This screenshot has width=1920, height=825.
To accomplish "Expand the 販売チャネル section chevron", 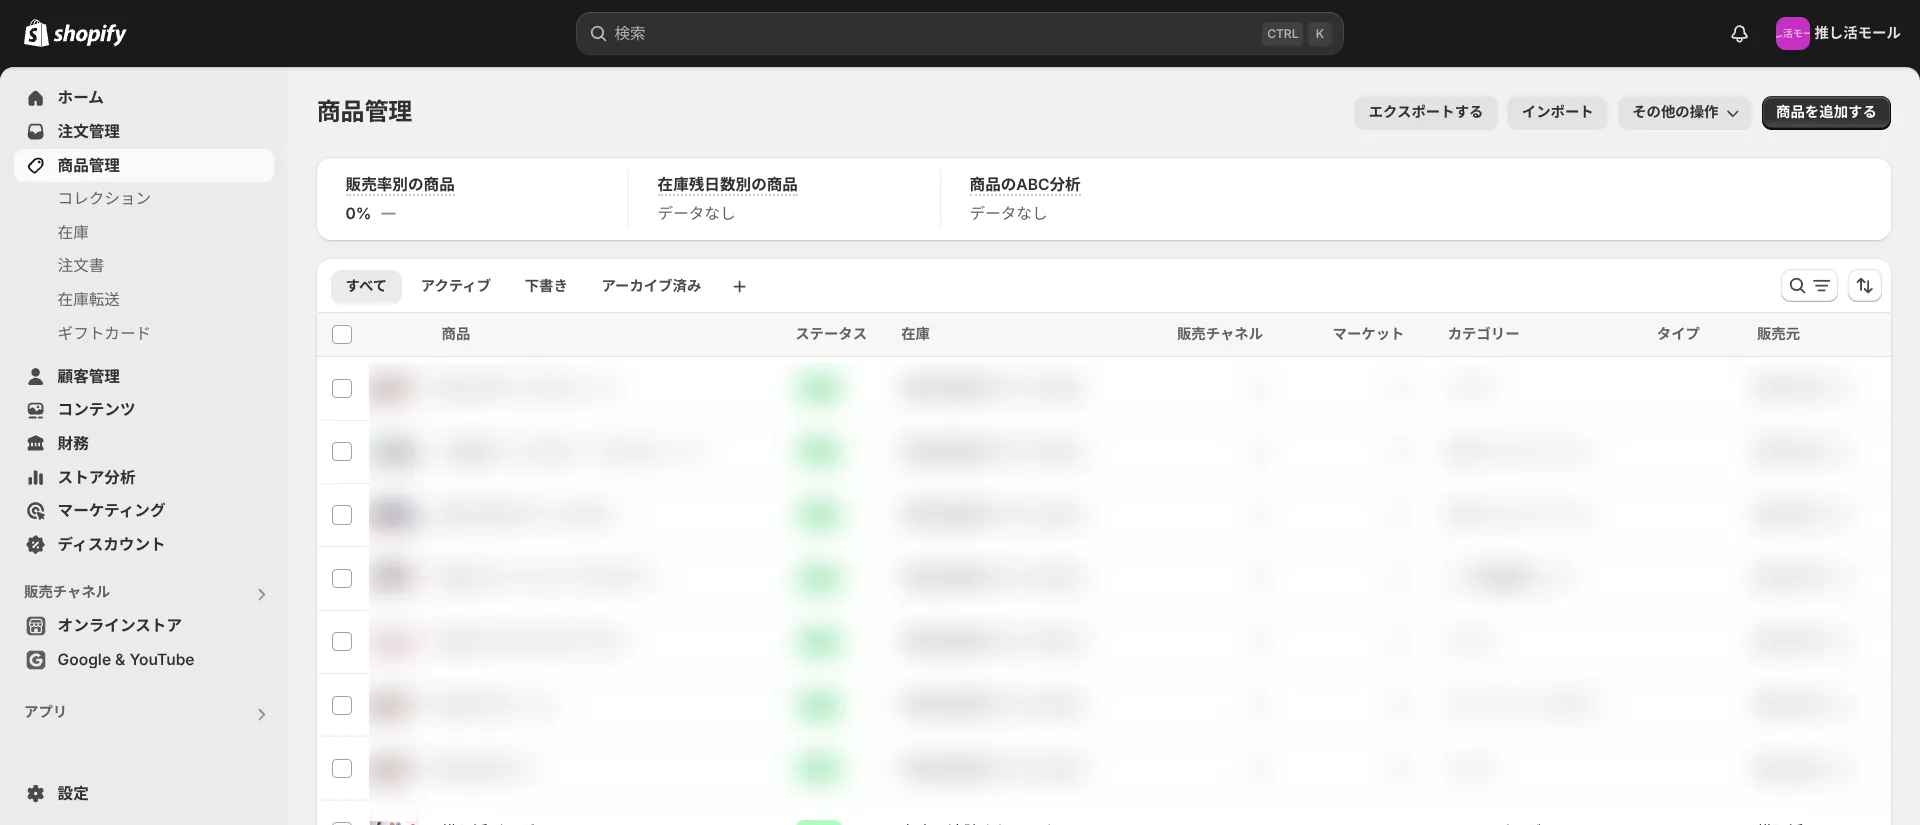I will pos(261,594).
